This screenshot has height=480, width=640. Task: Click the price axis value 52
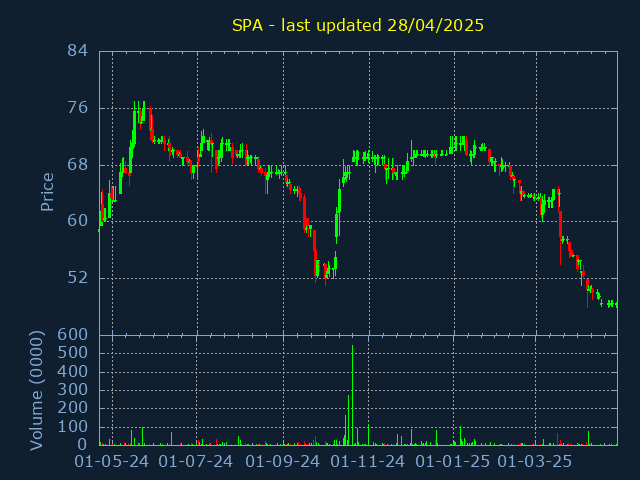click(78, 278)
